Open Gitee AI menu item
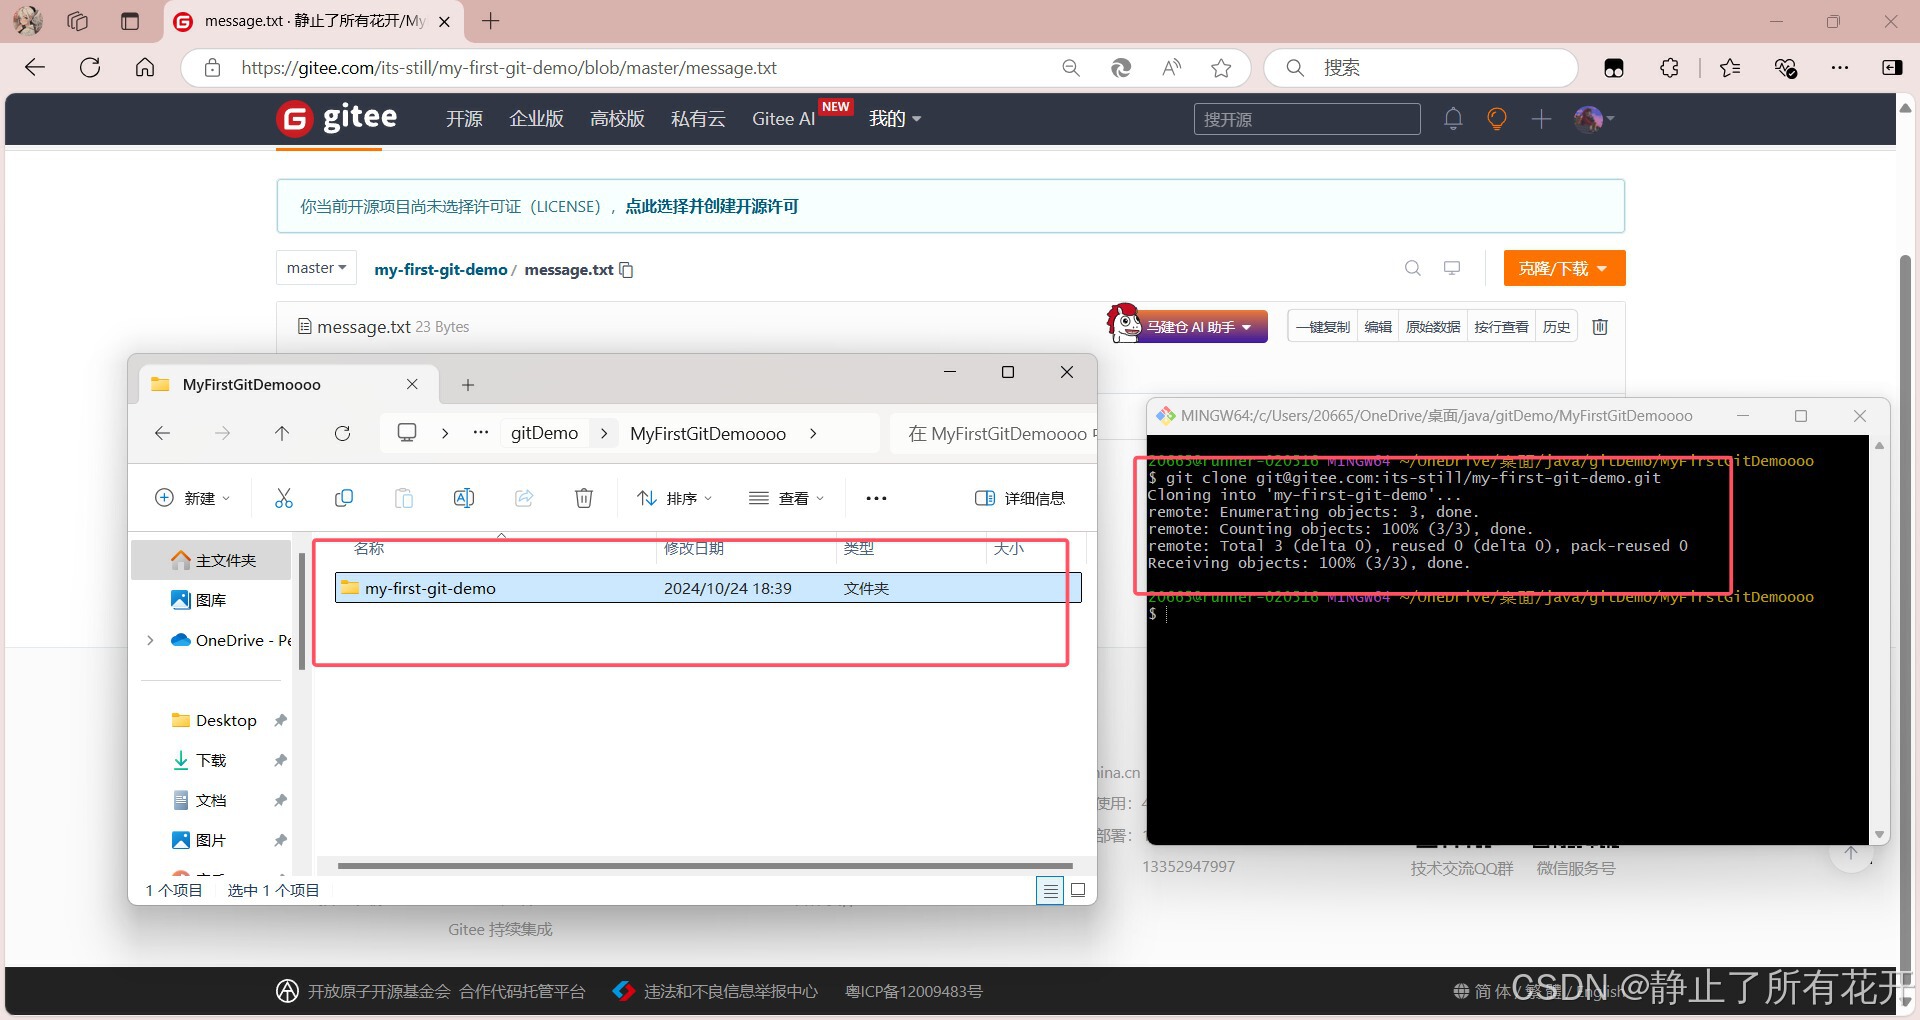Image resolution: width=1920 pixels, height=1020 pixels. tap(783, 119)
